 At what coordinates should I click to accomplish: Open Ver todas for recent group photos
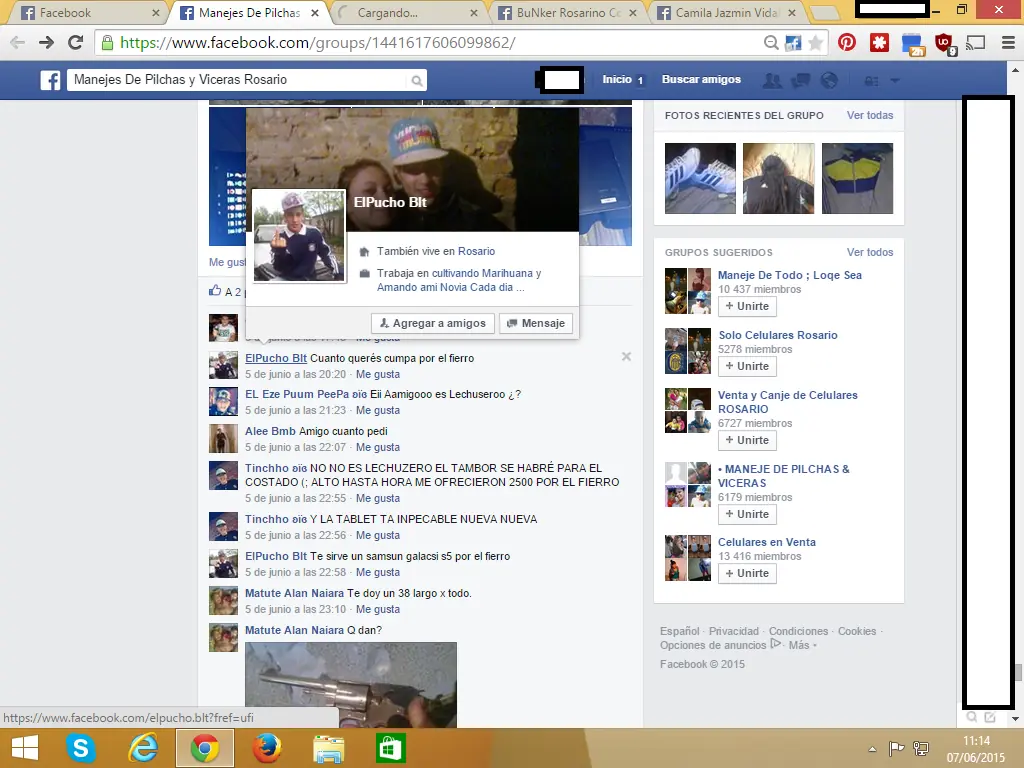(869, 115)
